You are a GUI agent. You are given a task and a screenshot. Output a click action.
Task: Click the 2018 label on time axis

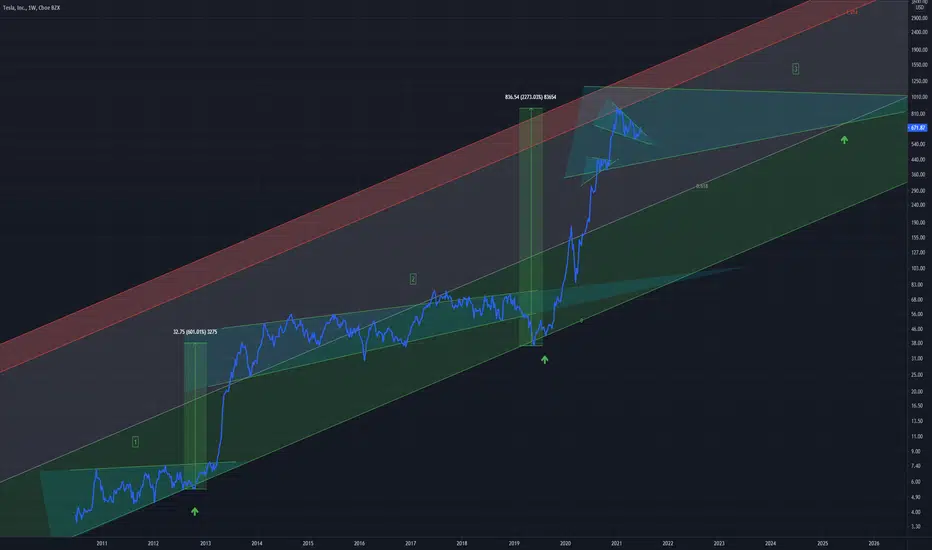click(462, 543)
